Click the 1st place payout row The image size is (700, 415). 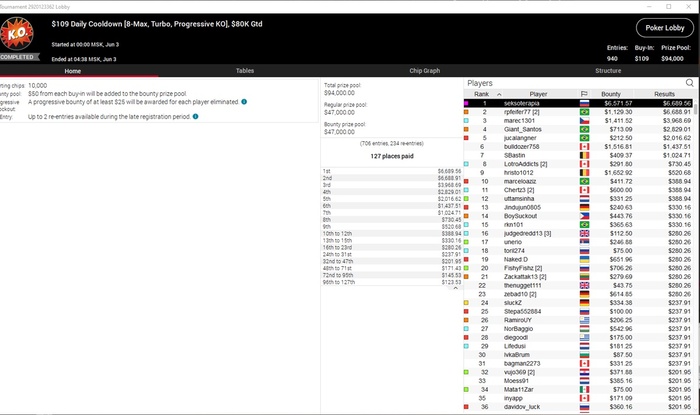(x=392, y=171)
